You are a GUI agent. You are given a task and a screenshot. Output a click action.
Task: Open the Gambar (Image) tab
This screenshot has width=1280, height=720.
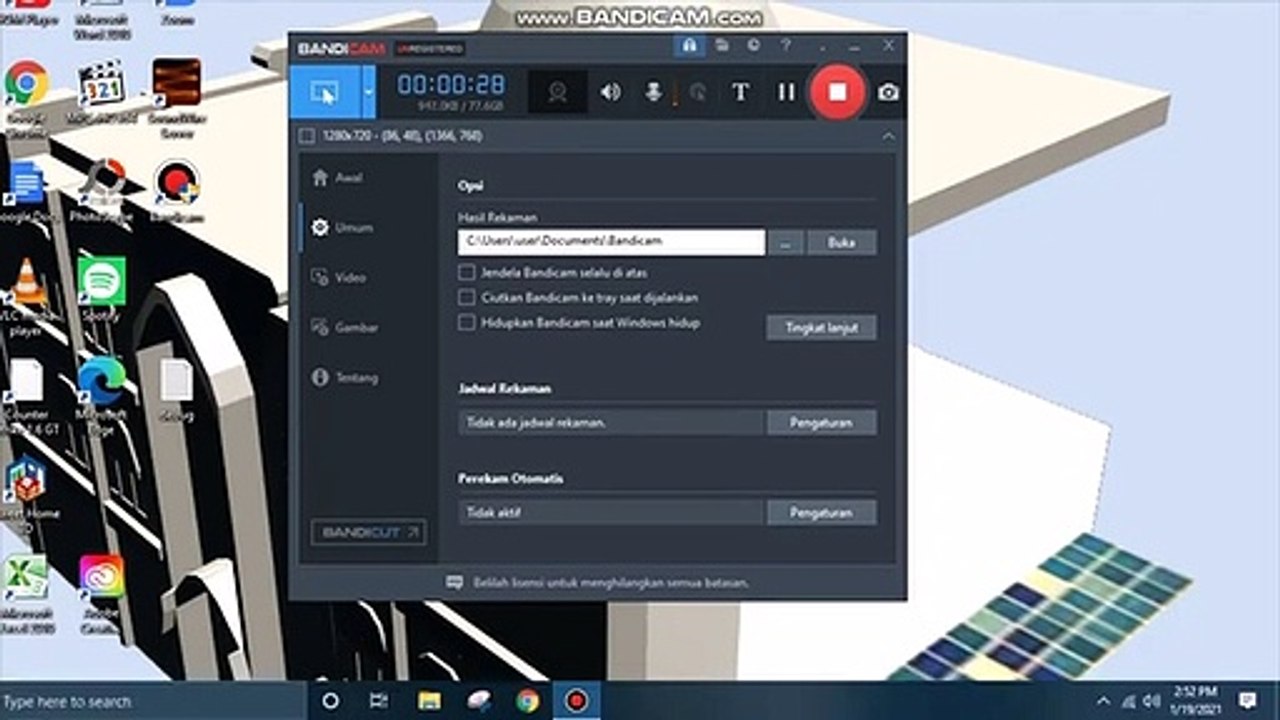[344, 328]
